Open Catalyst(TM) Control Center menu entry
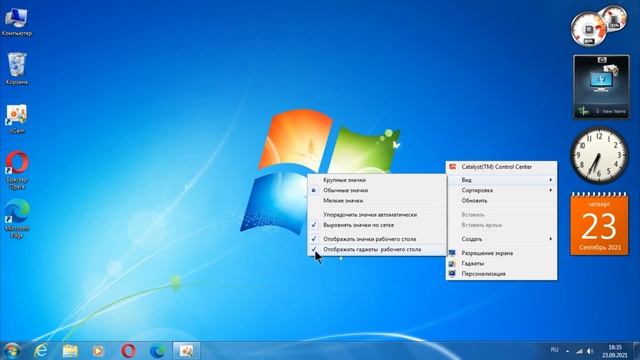 tap(501, 167)
